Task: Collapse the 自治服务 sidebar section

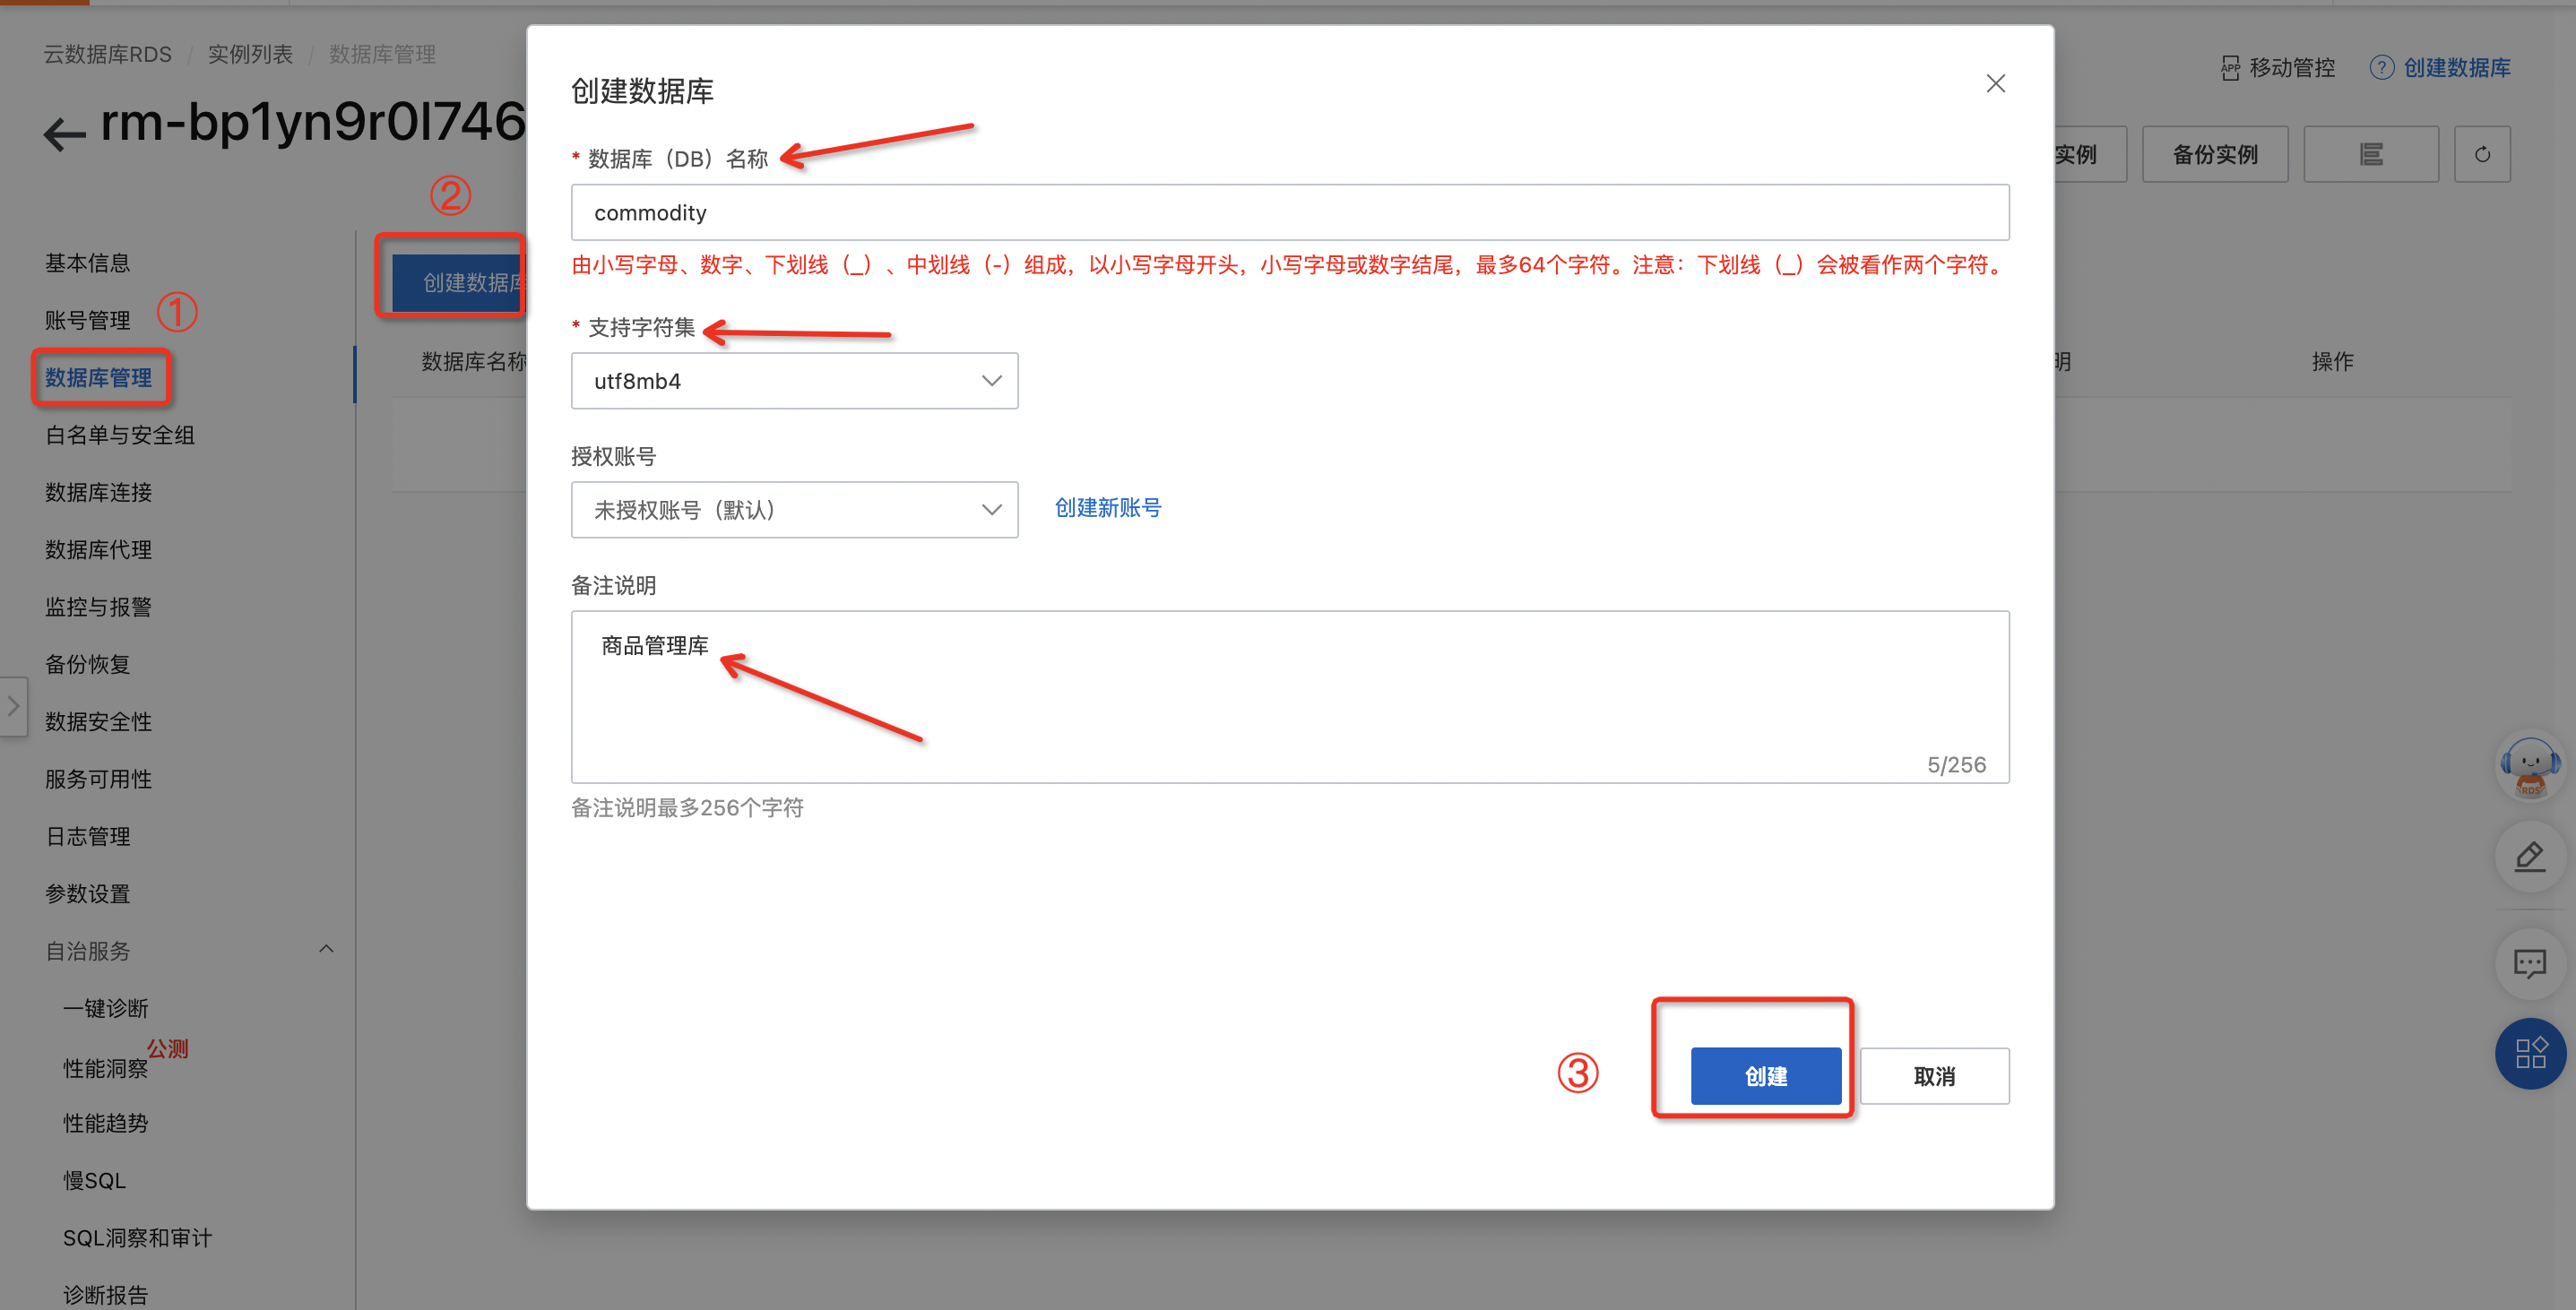Action: (326, 950)
